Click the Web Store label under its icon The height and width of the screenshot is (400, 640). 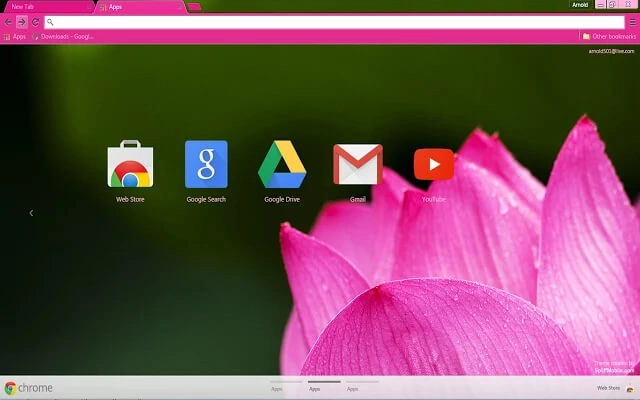[130, 200]
